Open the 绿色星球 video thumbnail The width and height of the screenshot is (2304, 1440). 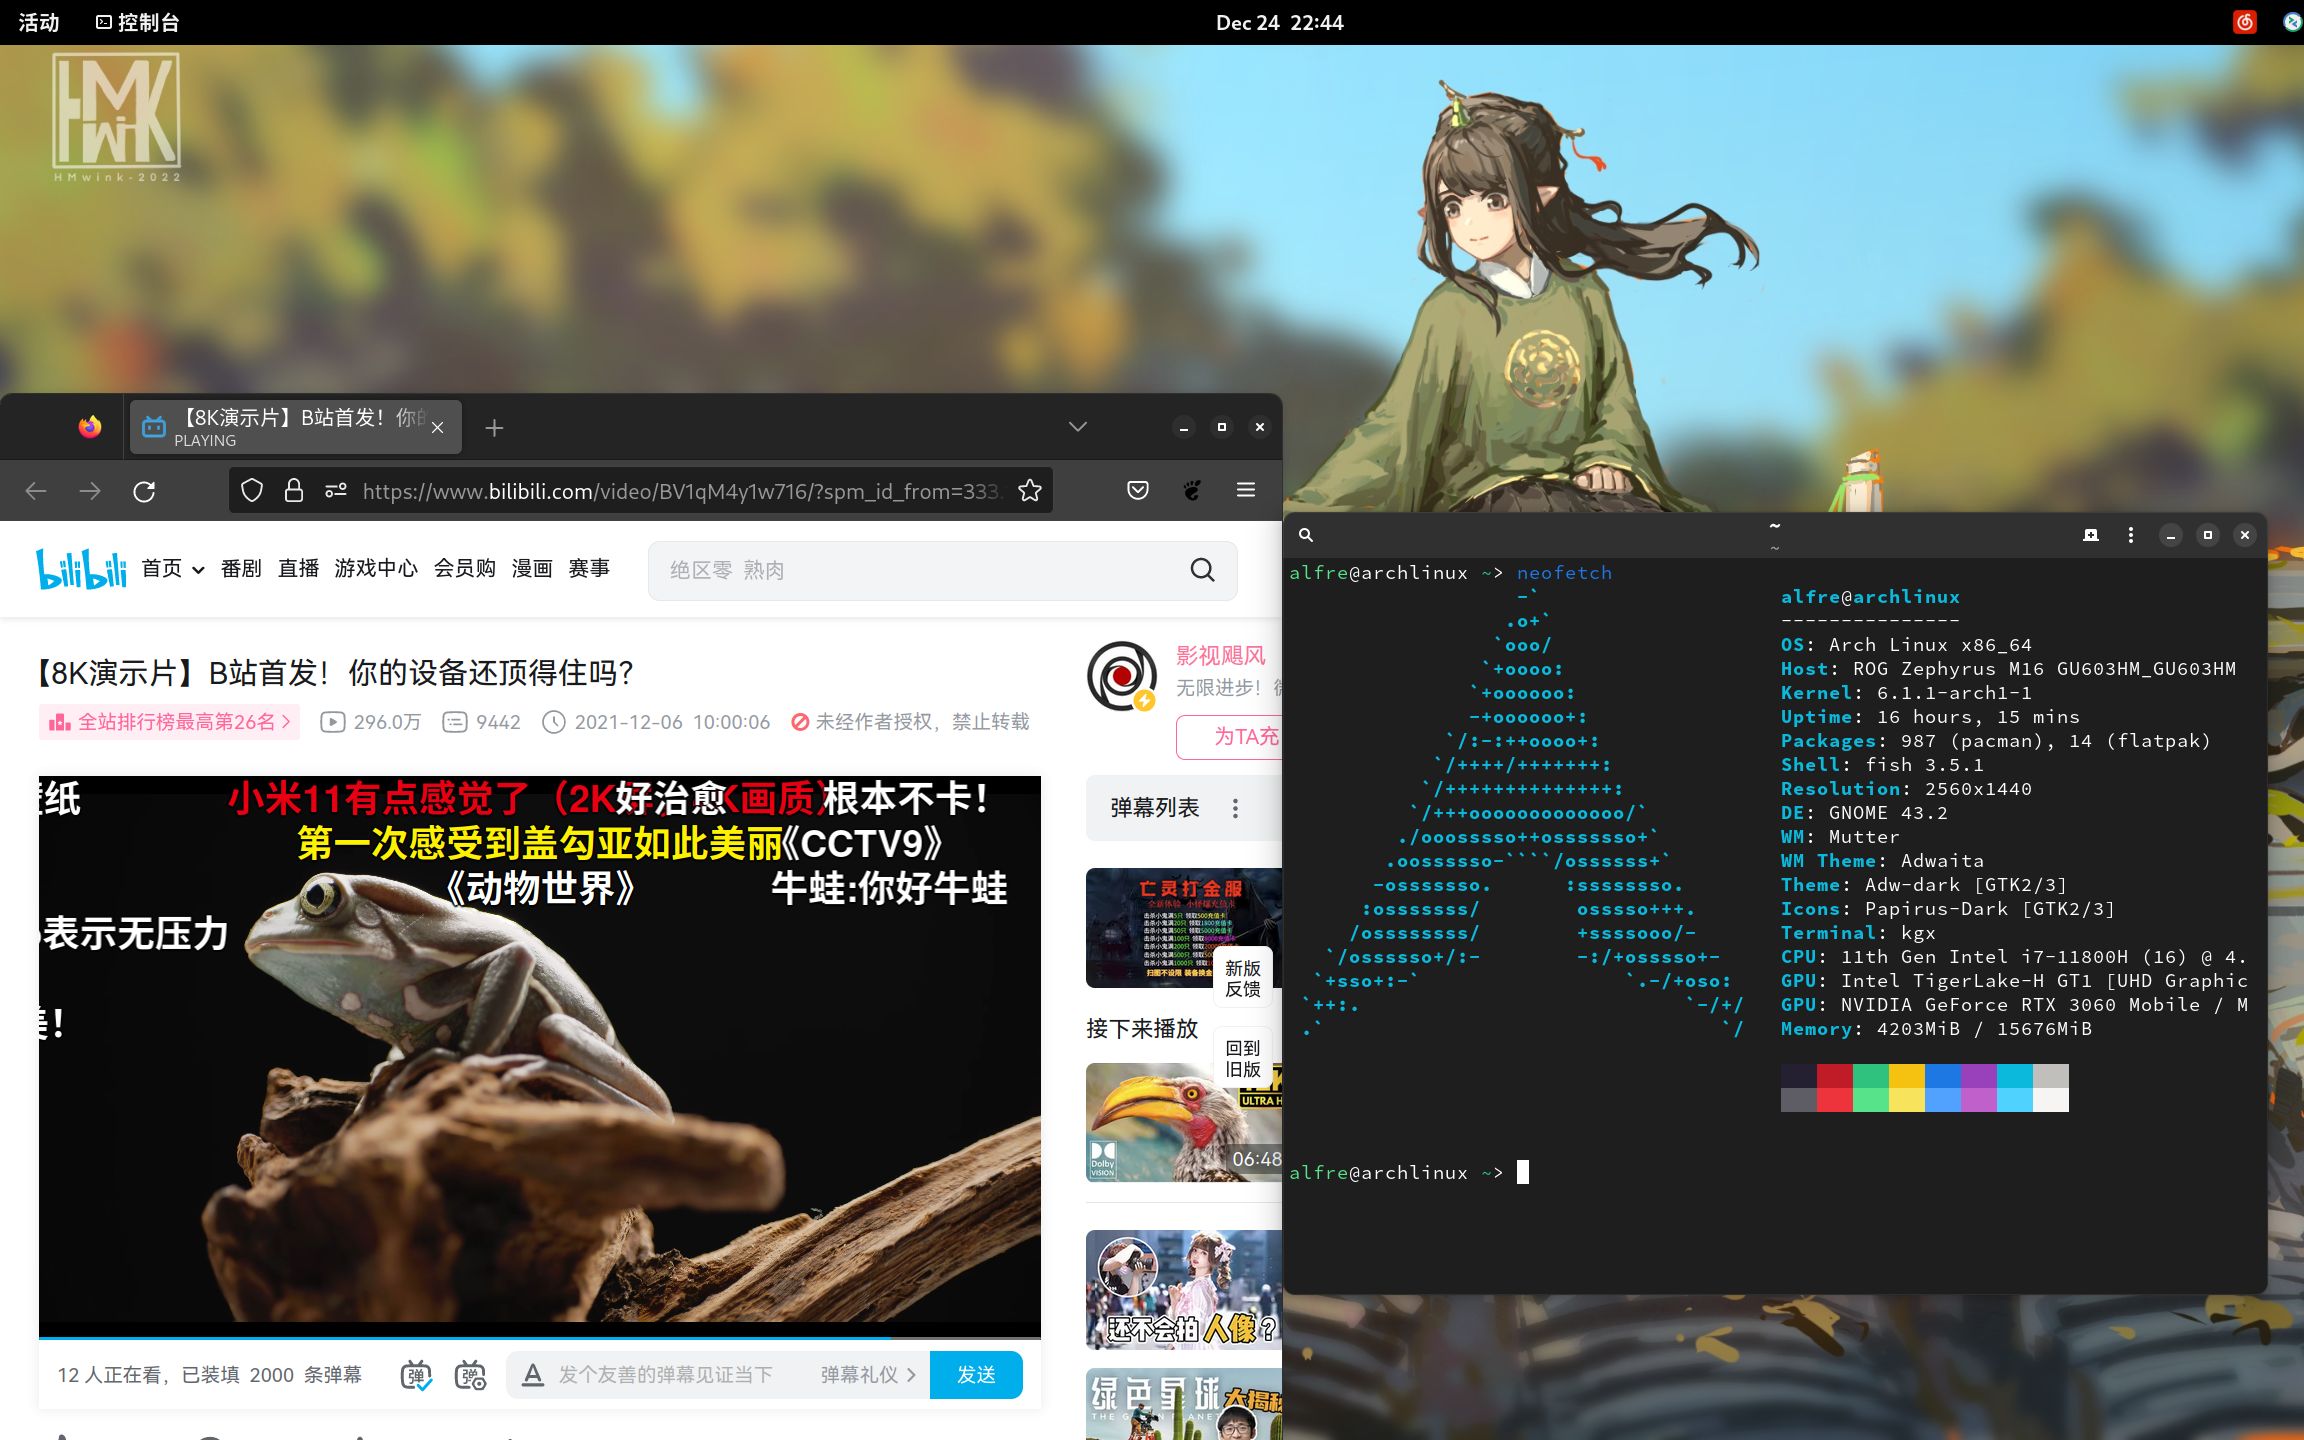click(1184, 1404)
